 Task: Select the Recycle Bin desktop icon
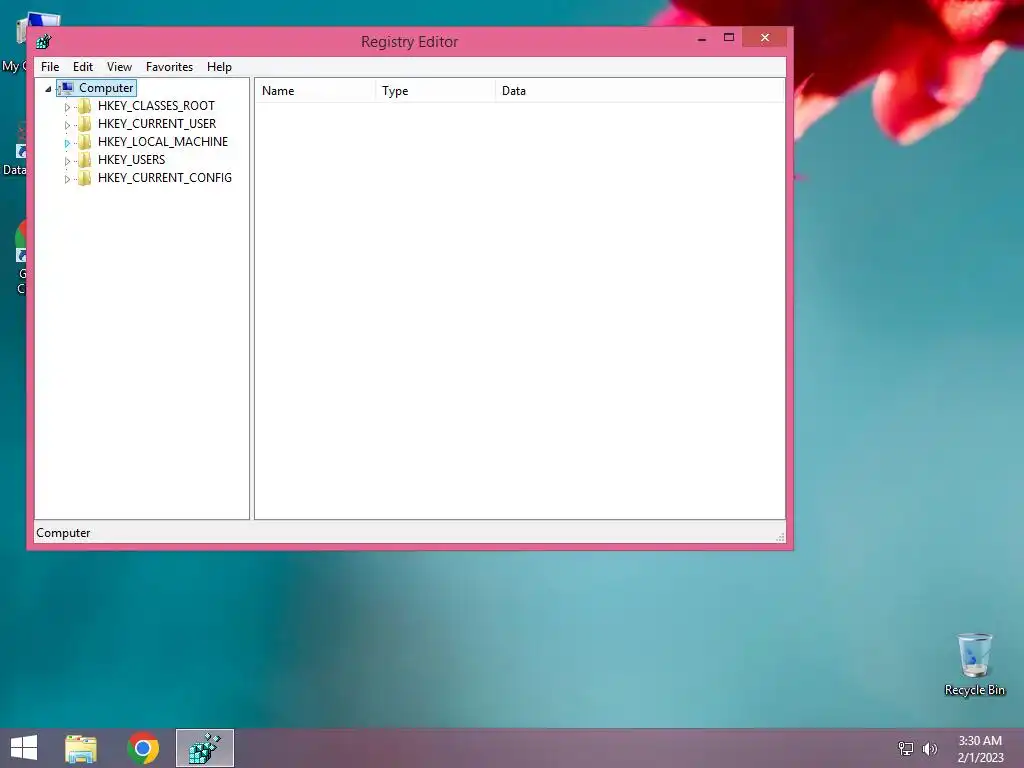point(974,665)
